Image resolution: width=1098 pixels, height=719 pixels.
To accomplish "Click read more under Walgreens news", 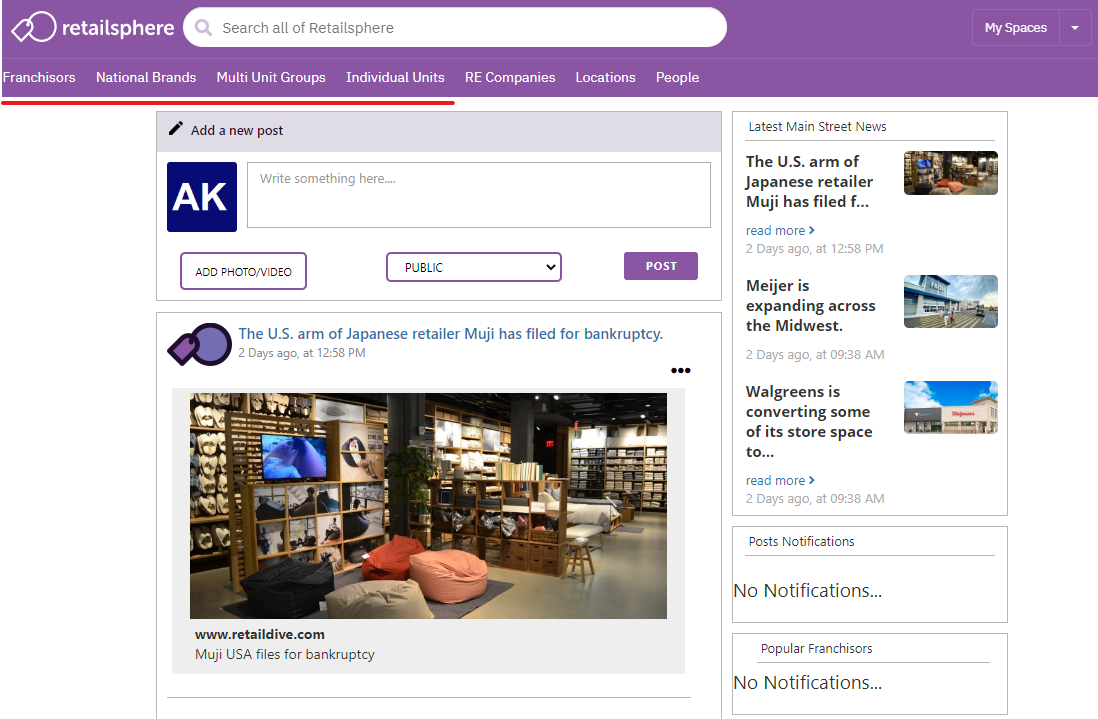I will (x=775, y=480).
